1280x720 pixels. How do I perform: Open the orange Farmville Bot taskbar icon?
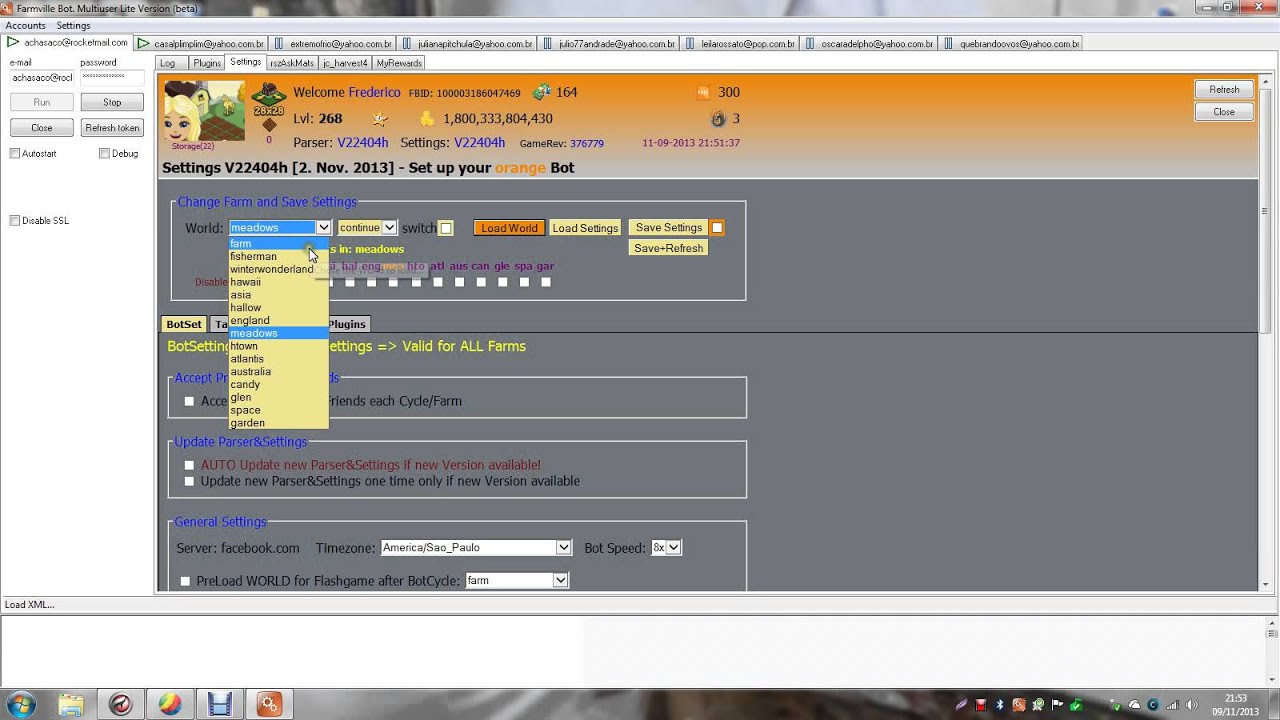pyautogui.click(x=269, y=704)
